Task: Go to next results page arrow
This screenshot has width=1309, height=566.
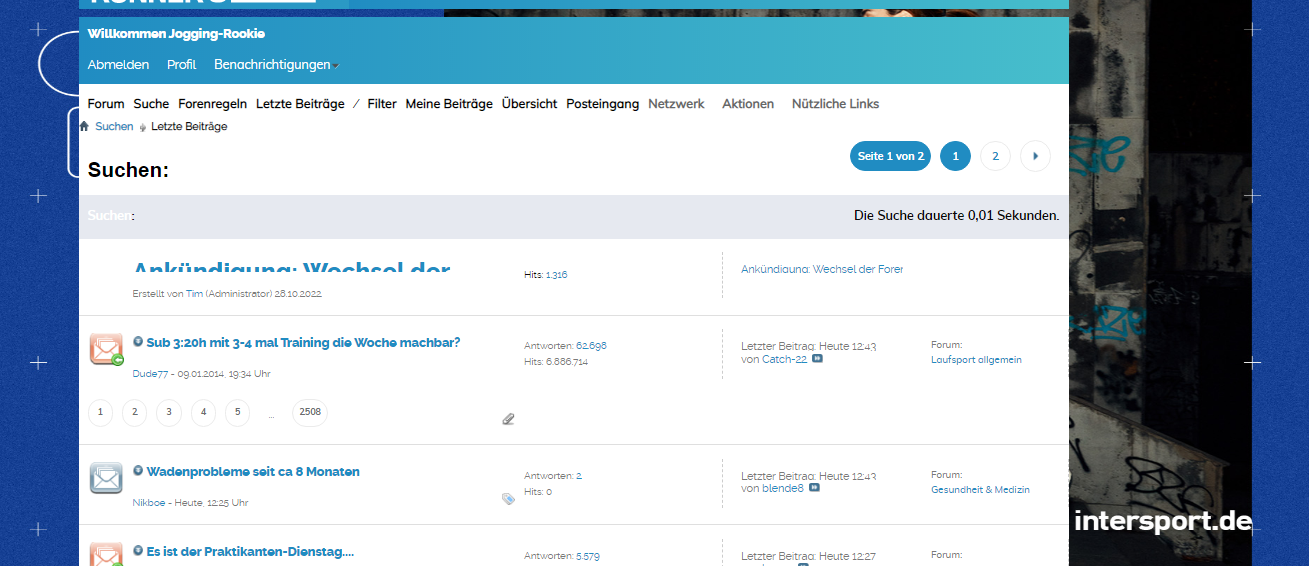Action: click(1035, 156)
